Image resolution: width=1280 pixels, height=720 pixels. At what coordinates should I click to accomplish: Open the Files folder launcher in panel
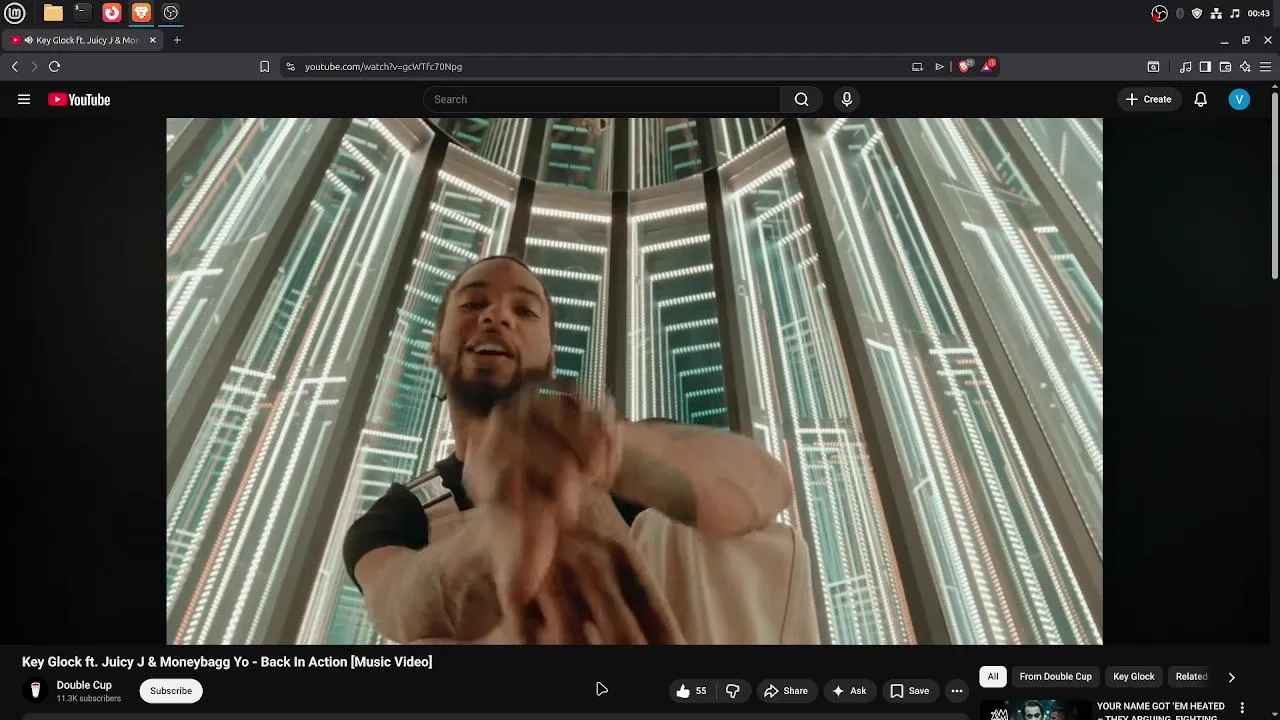pos(53,13)
